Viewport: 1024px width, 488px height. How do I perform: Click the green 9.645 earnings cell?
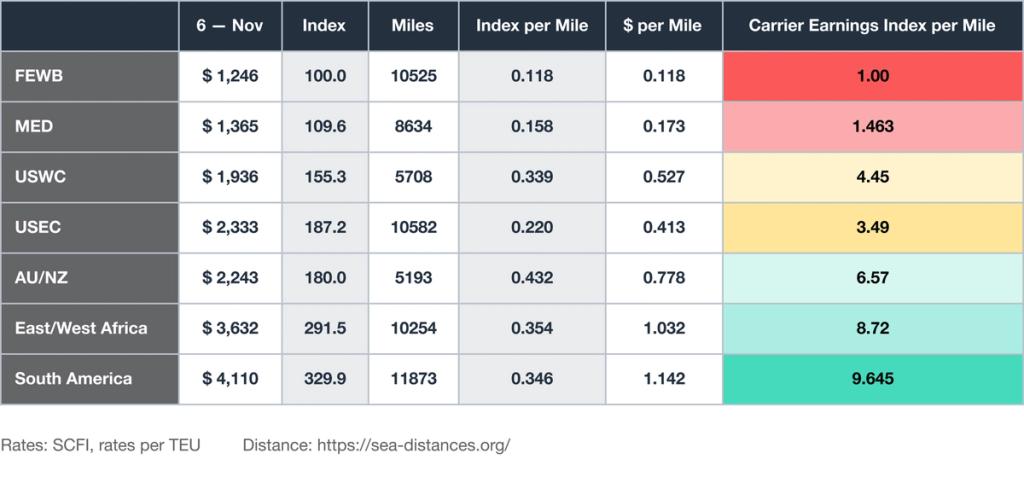(872, 379)
